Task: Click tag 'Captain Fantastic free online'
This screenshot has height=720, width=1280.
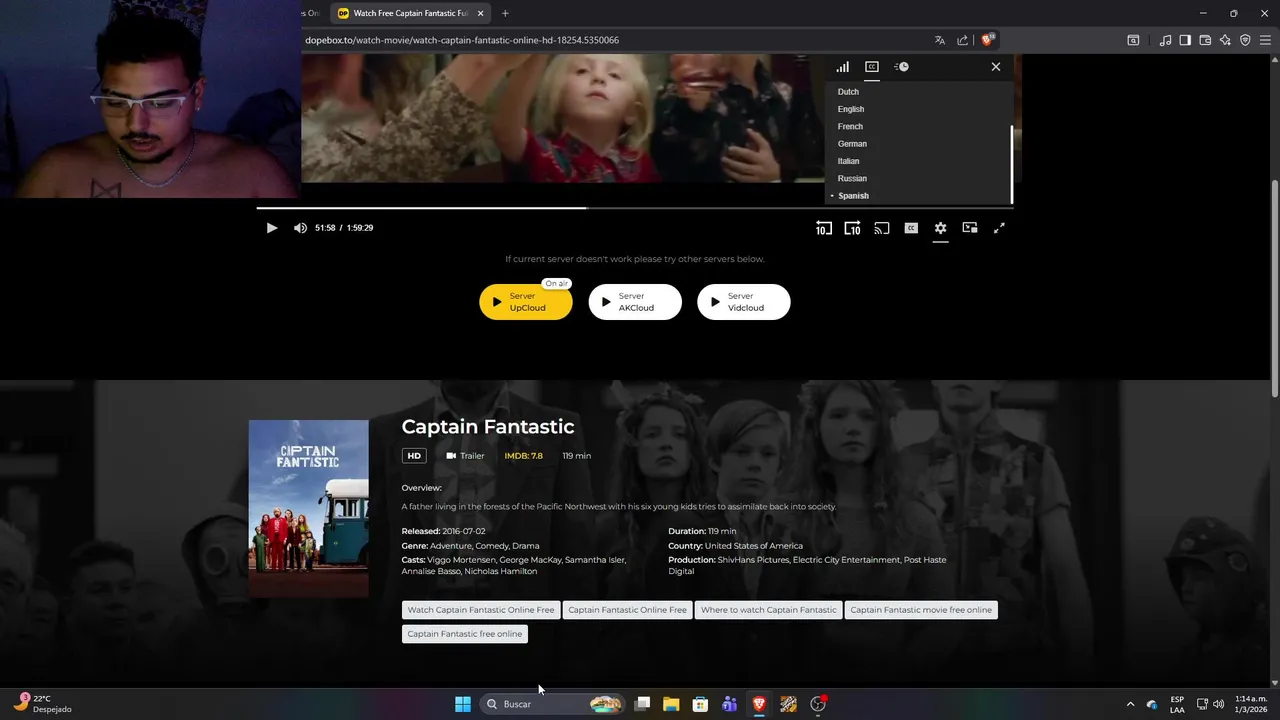Action: (x=465, y=634)
